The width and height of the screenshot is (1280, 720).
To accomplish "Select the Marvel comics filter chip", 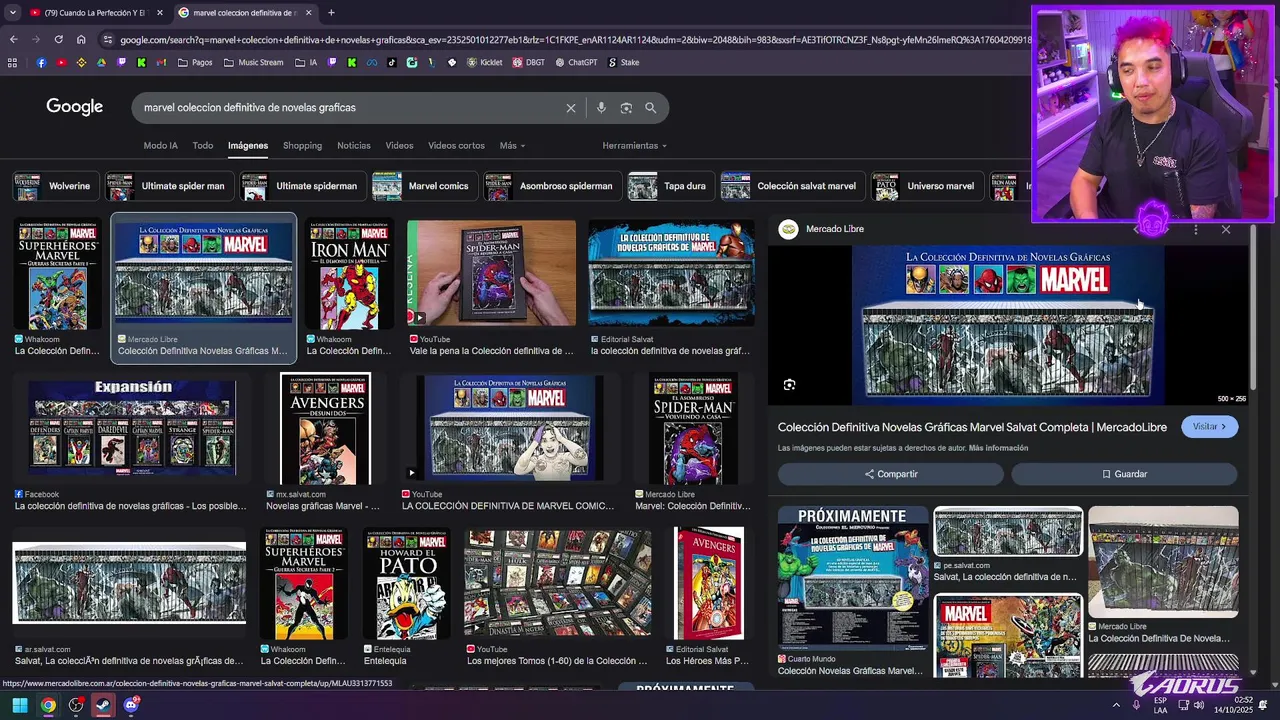I will coord(423,186).
